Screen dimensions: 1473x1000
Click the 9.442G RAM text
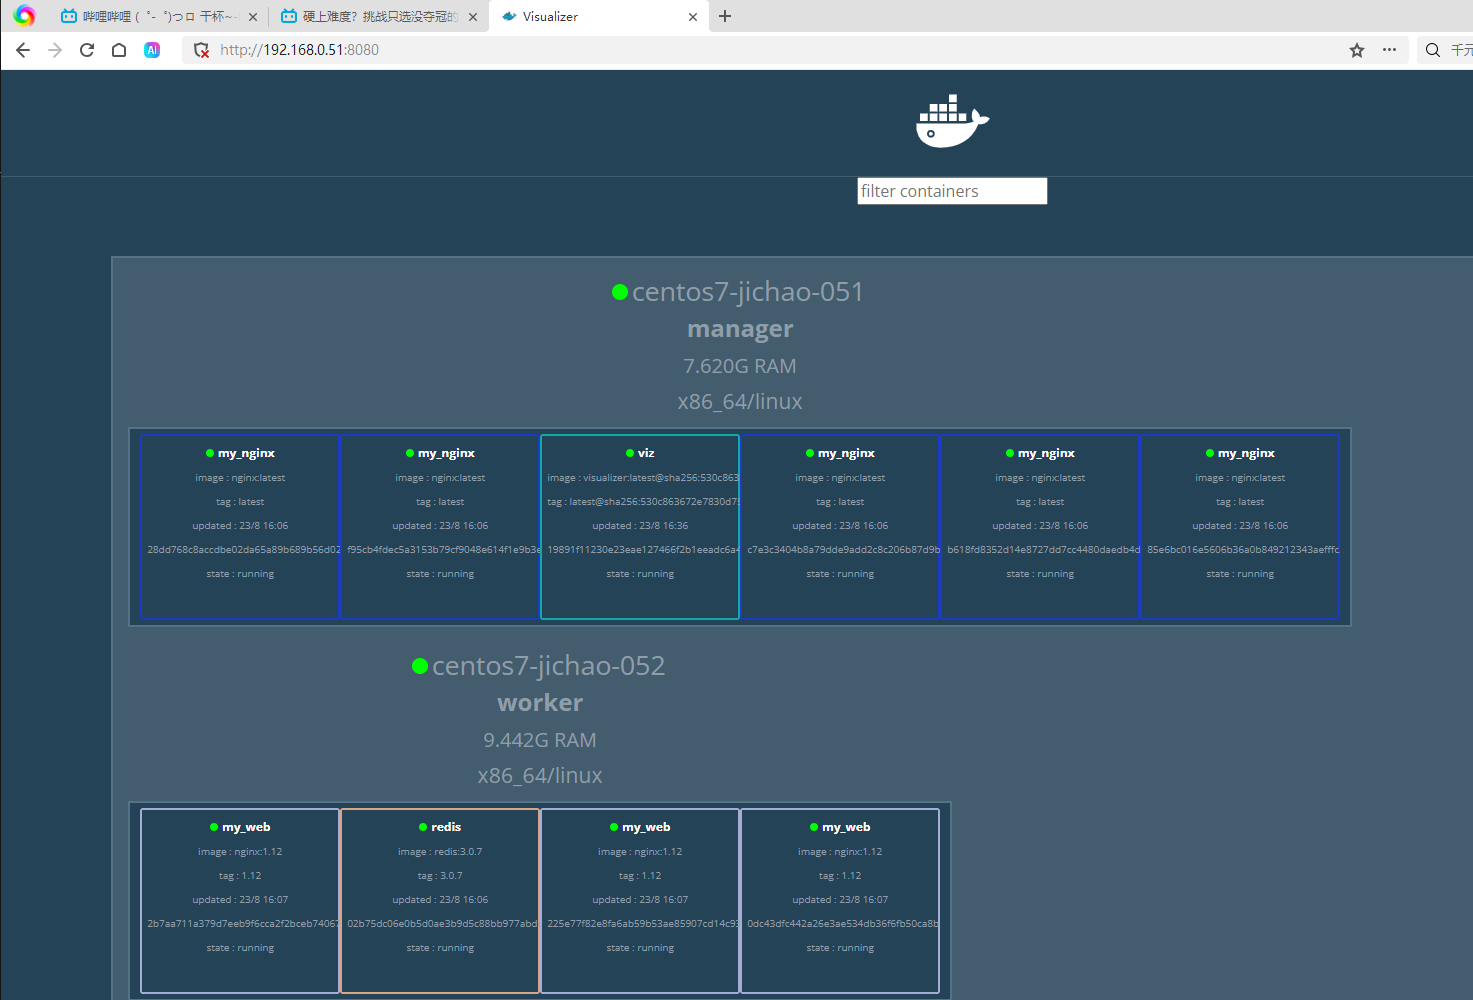pos(540,740)
